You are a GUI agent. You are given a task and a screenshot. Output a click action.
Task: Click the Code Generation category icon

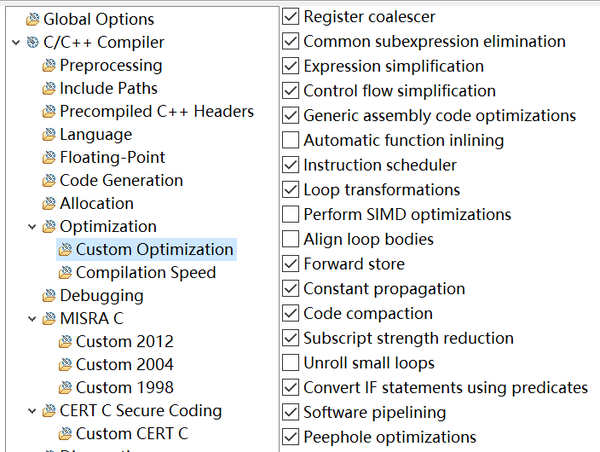click(48, 181)
